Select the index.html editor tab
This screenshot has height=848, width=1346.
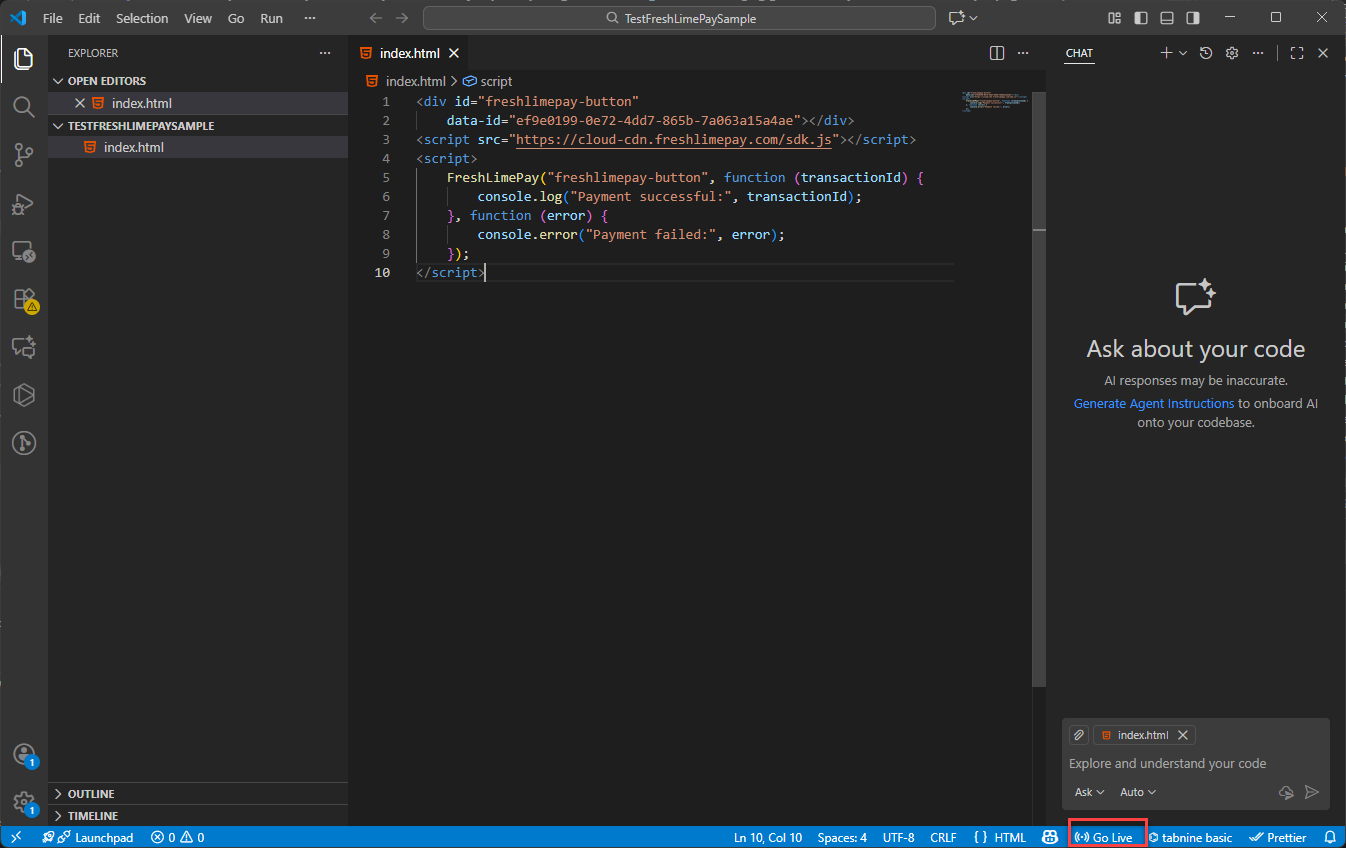409,53
